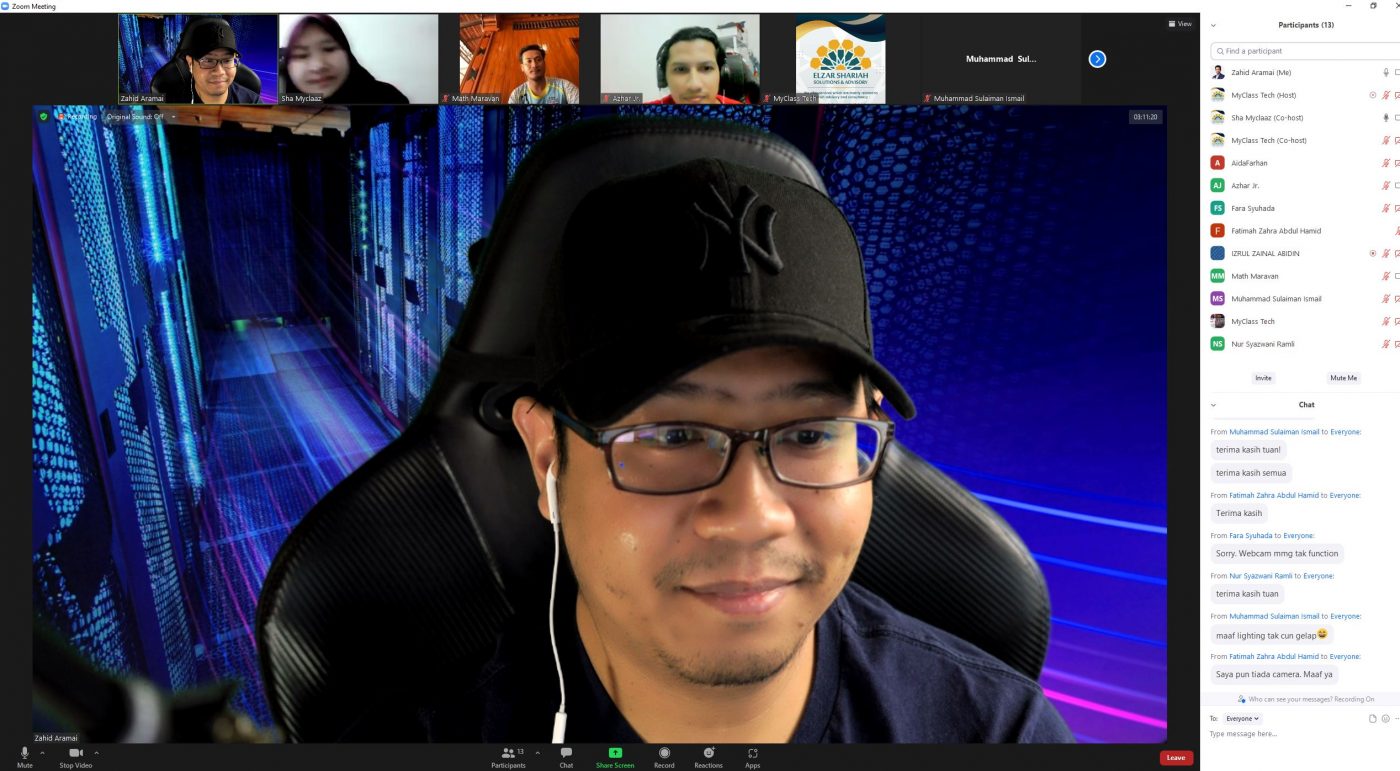Open the Apps icon
1400x771 pixels.
pos(753,753)
